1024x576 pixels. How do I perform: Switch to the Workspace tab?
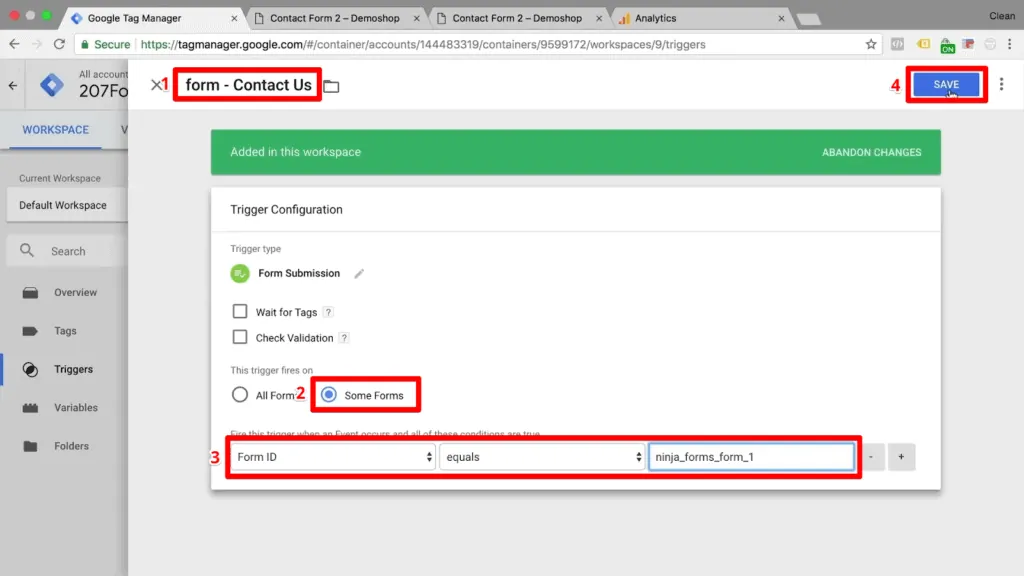[x=55, y=130]
